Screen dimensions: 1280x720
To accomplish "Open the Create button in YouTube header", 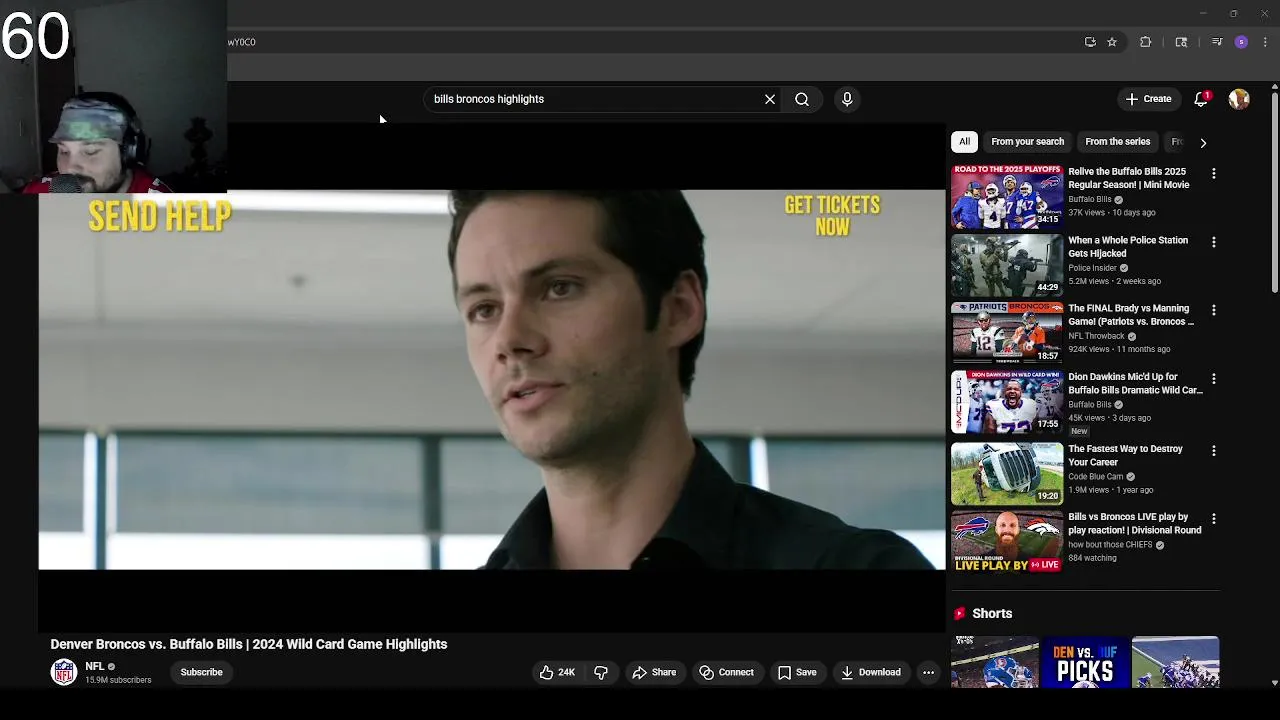I will [1148, 99].
